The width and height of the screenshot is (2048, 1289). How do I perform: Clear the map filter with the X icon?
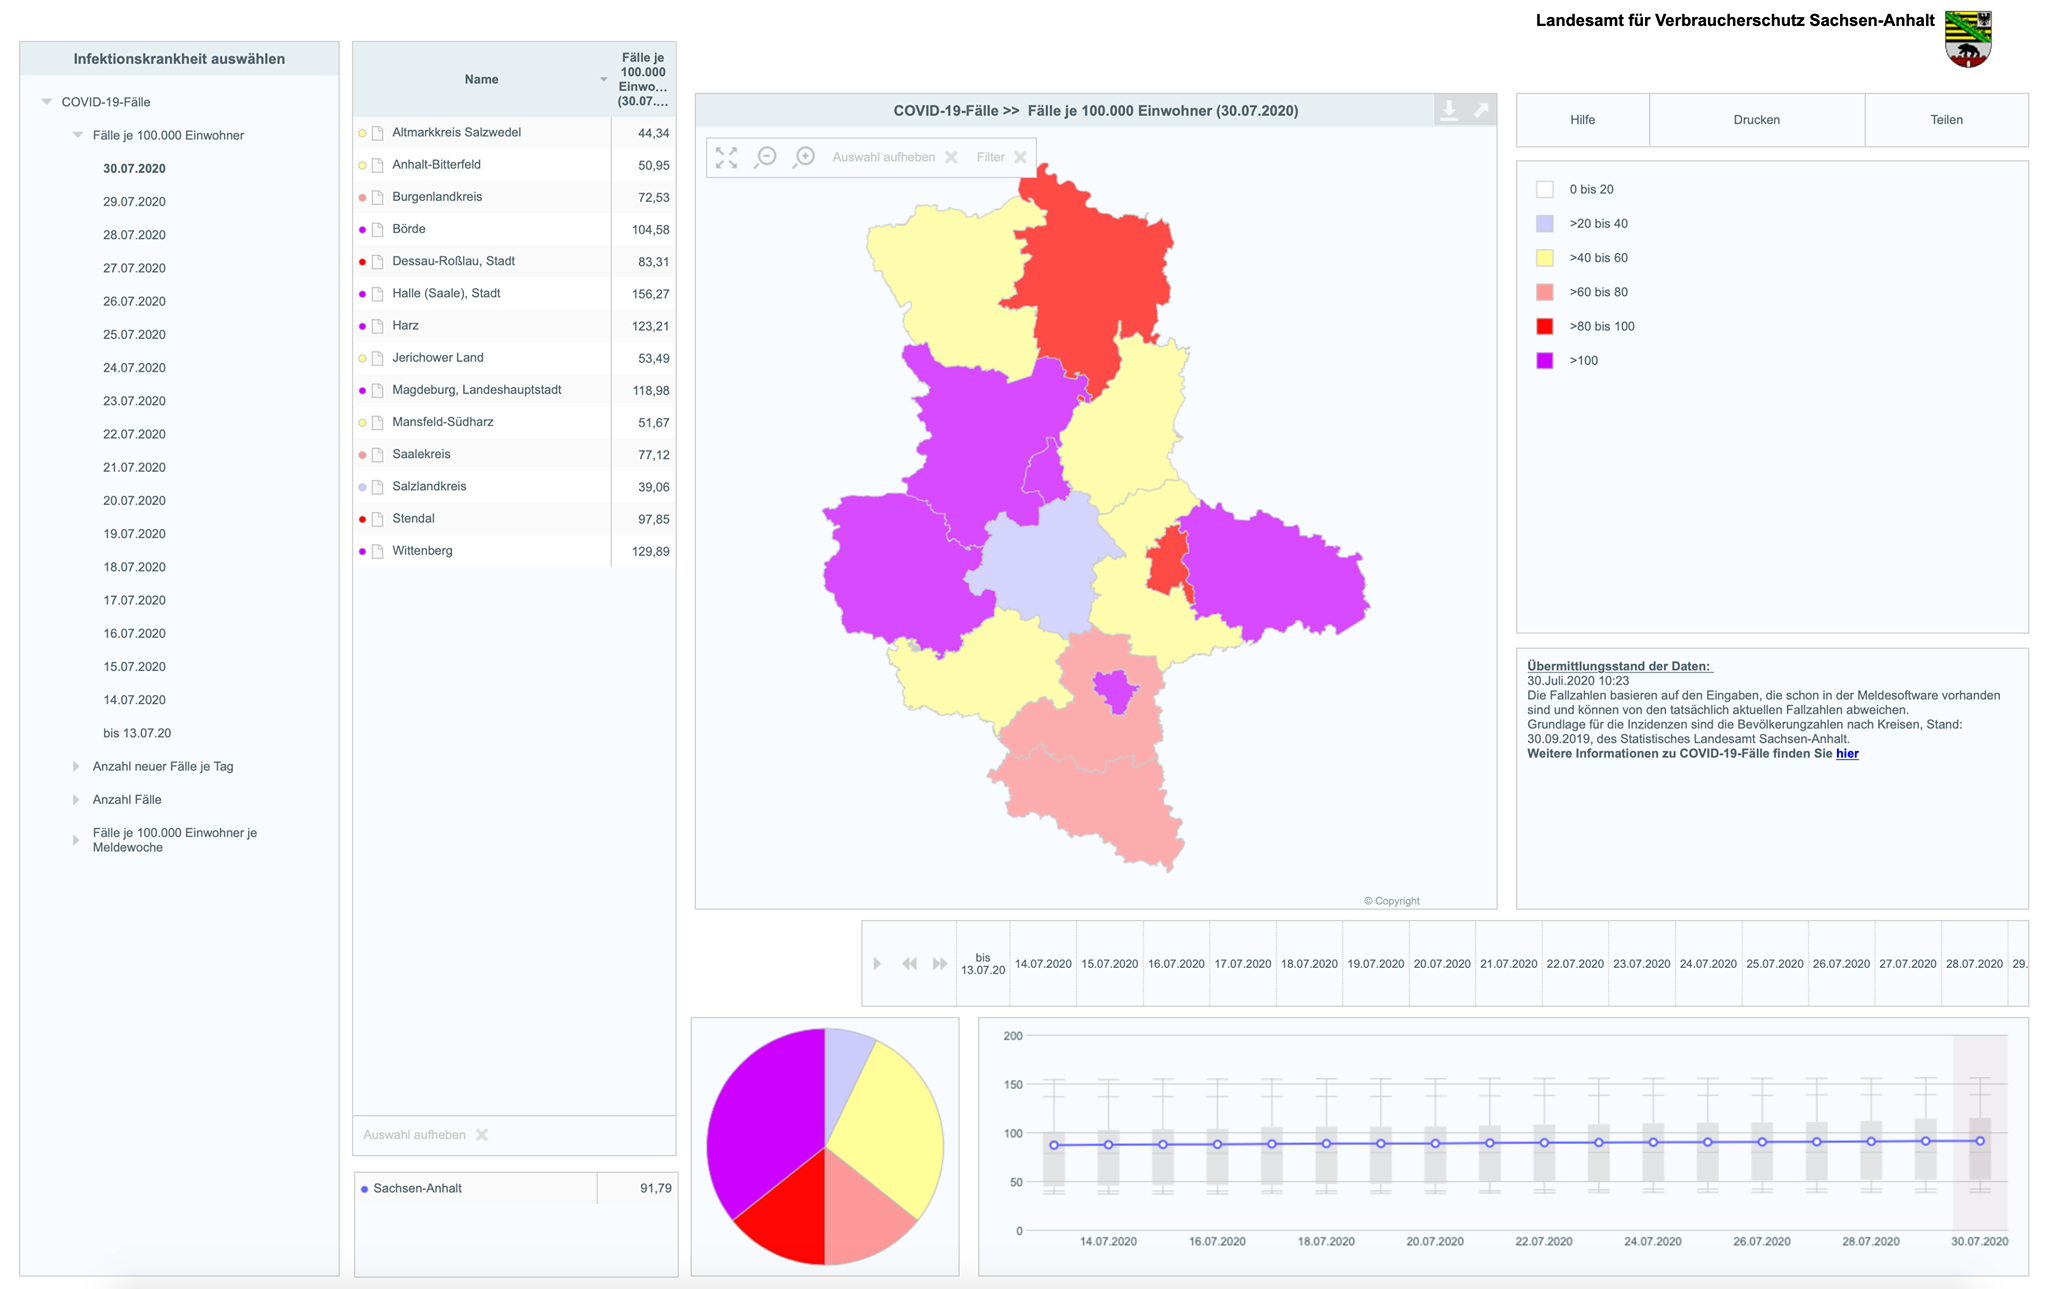coord(1020,157)
